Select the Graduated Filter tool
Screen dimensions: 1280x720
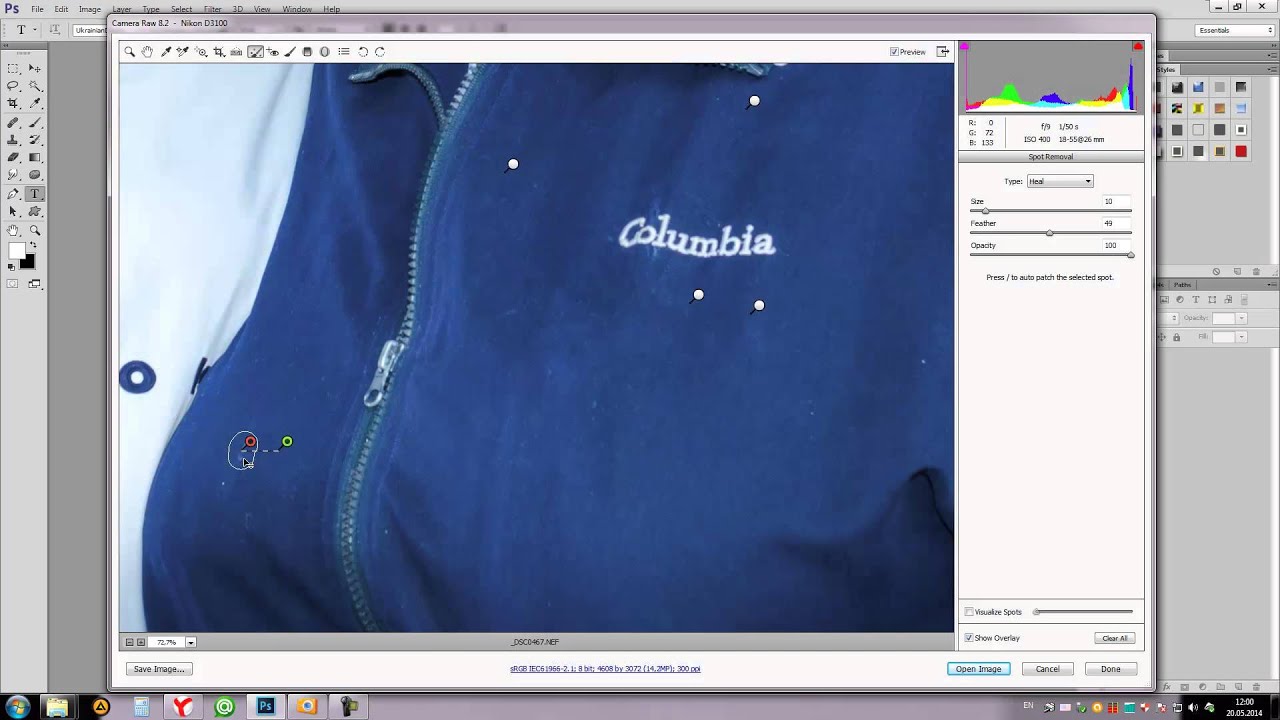pos(307,52)
